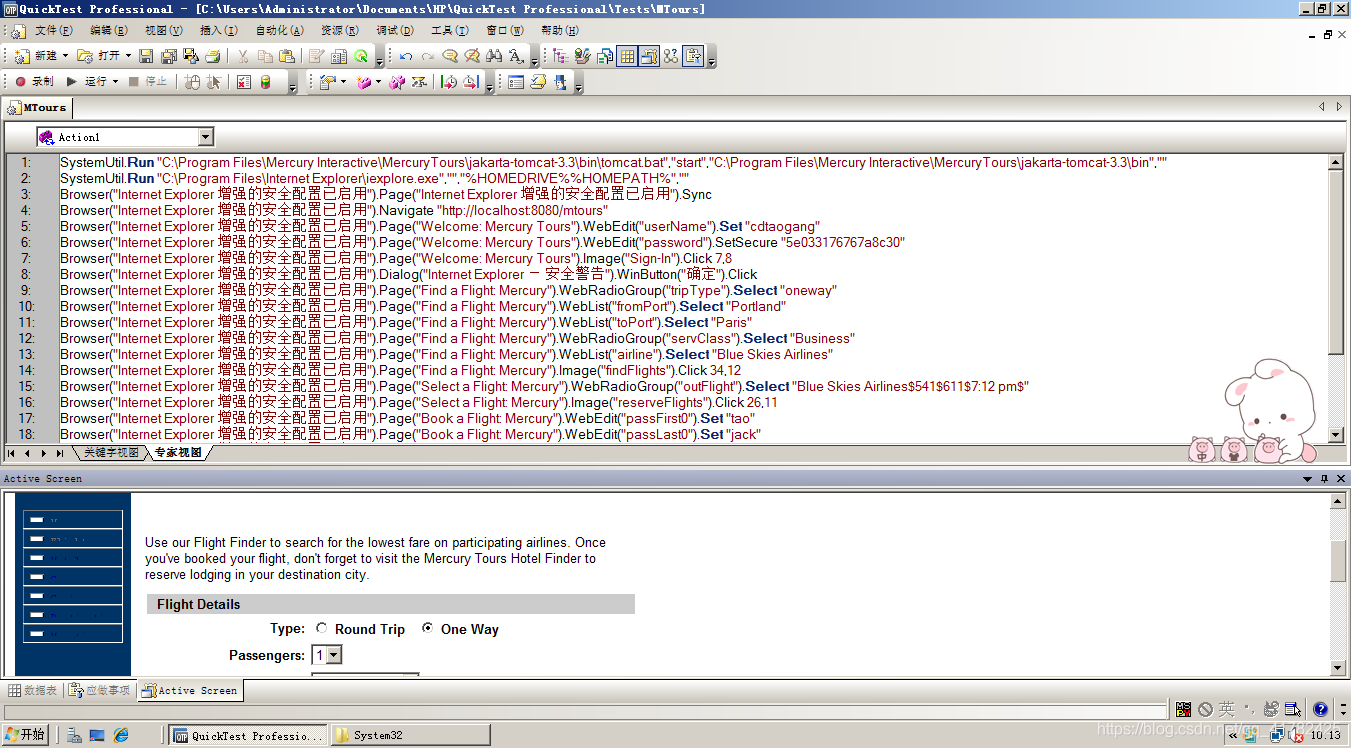
Task: Expand the 打开 dropdown arrow
Action: click(128, 56)
